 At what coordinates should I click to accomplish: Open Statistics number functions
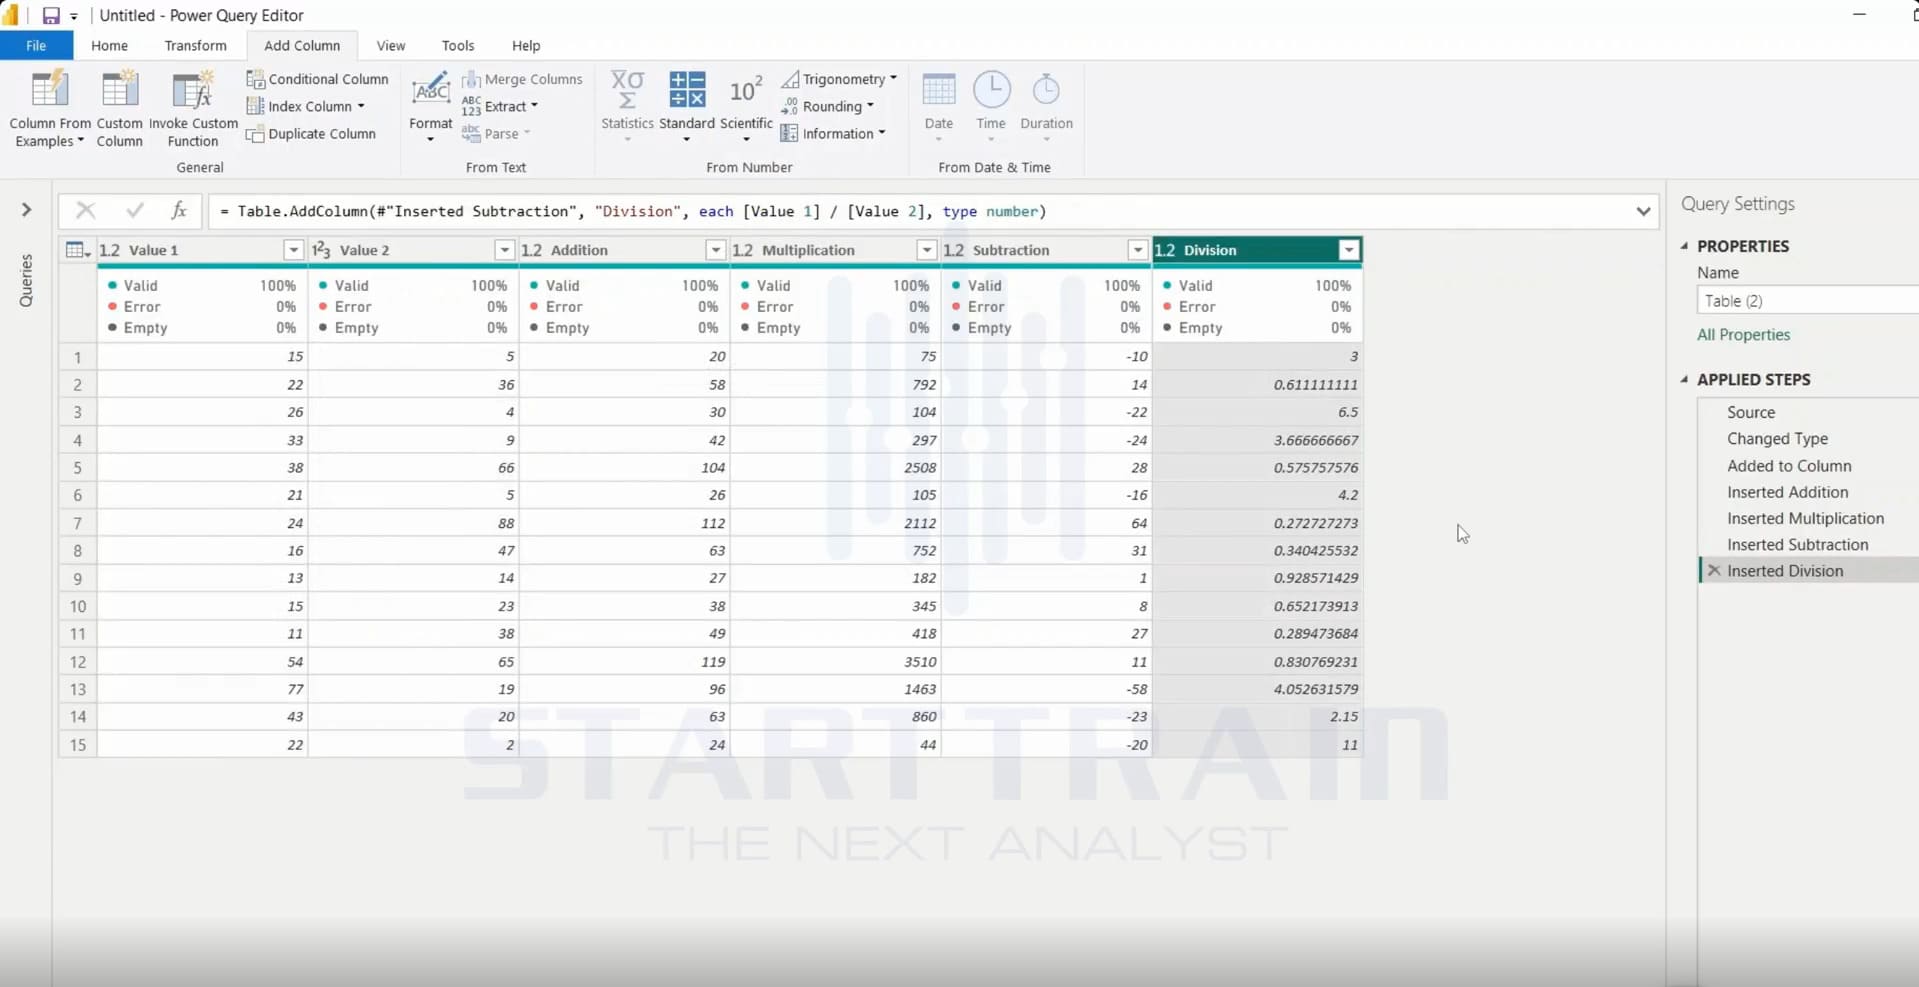[x=627, y=107]
